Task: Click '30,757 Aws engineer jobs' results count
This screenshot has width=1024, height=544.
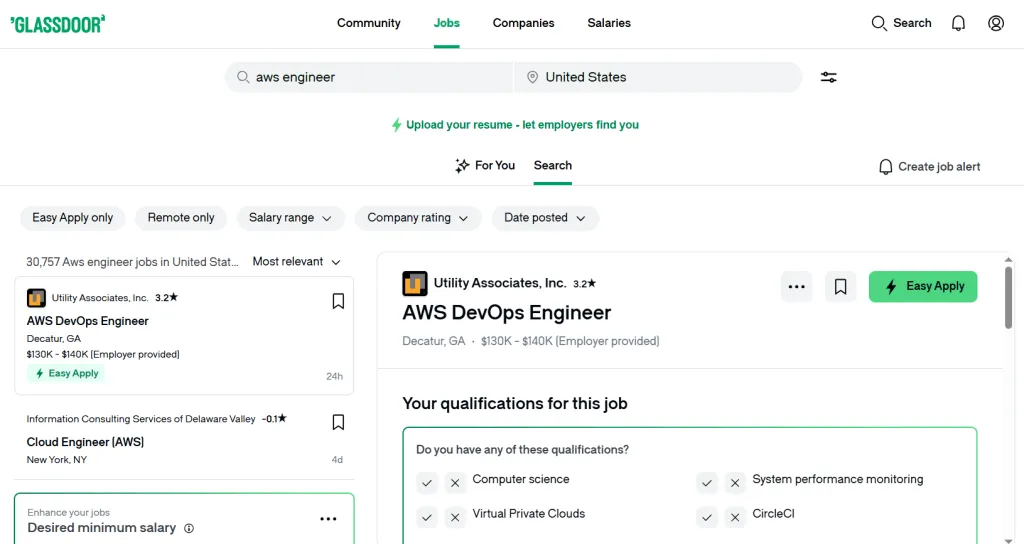Action: tap(131, 262)
